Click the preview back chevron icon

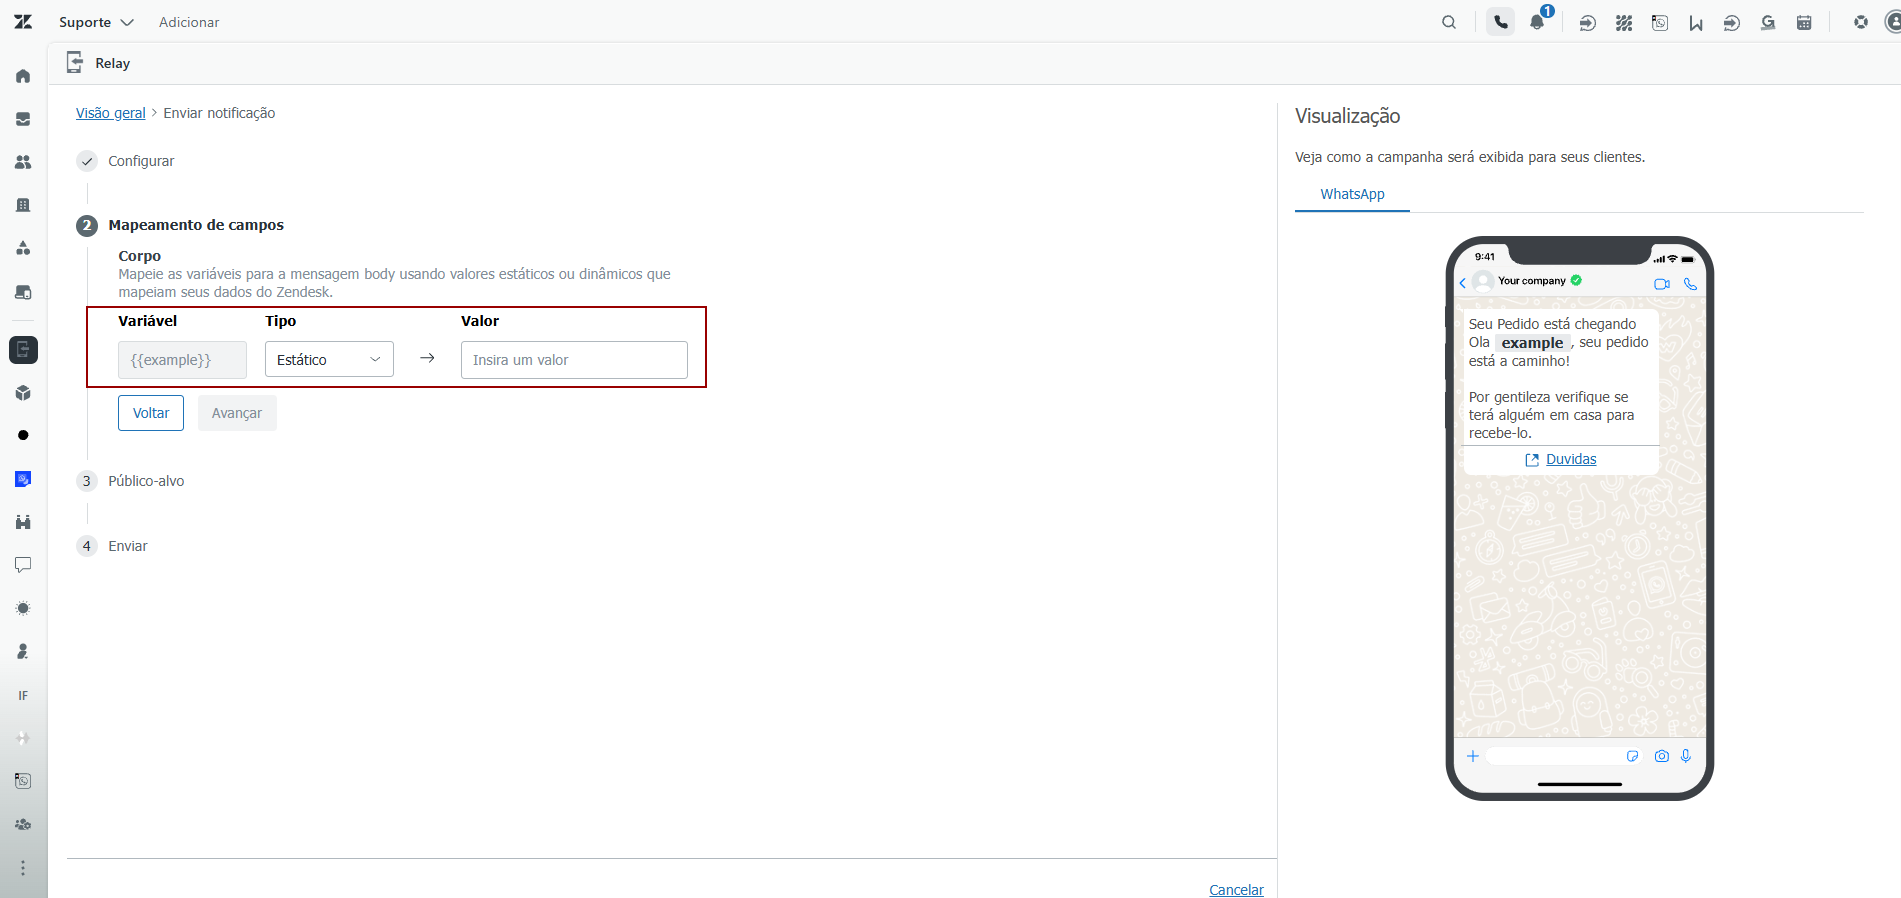coord(1463,283)
